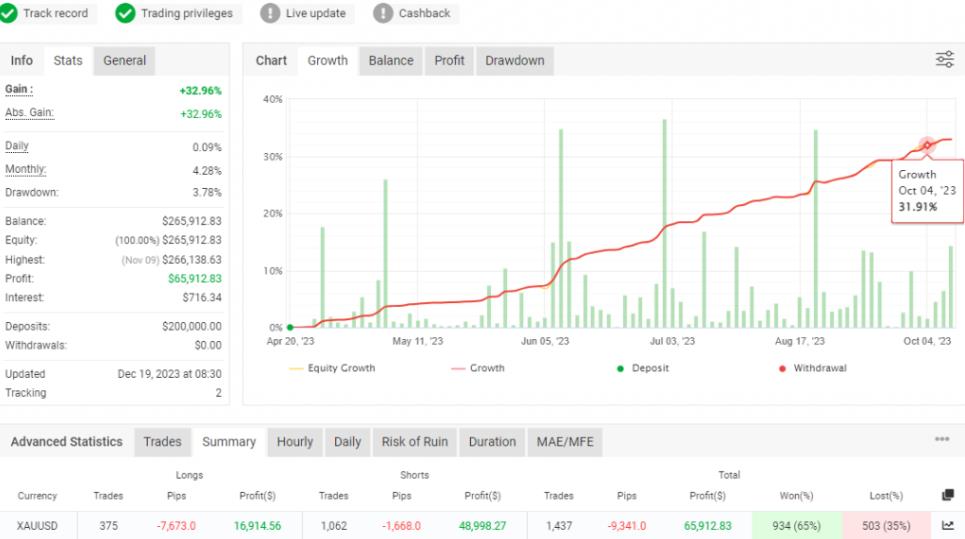Open XAUUSD row chart icon

click(948, 524)
